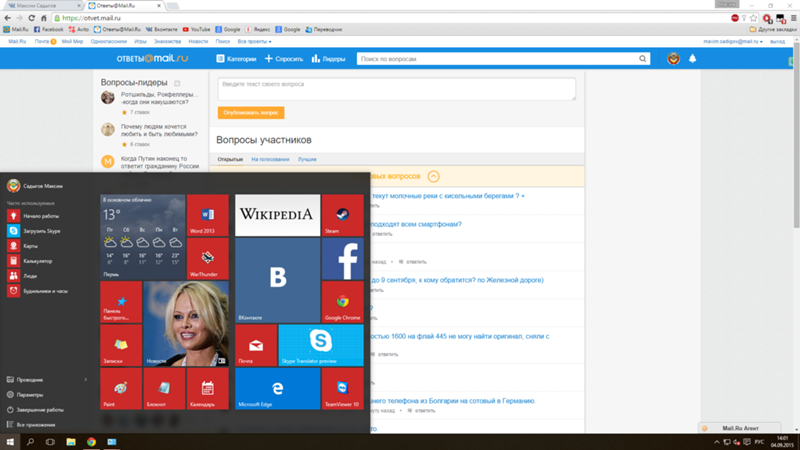Image resolution: width=800 pixels, height=450 pixels.
Task: Open YouTube bookmark in bookmarks bar
Action: pyautogui.click(x=196, y=30)
